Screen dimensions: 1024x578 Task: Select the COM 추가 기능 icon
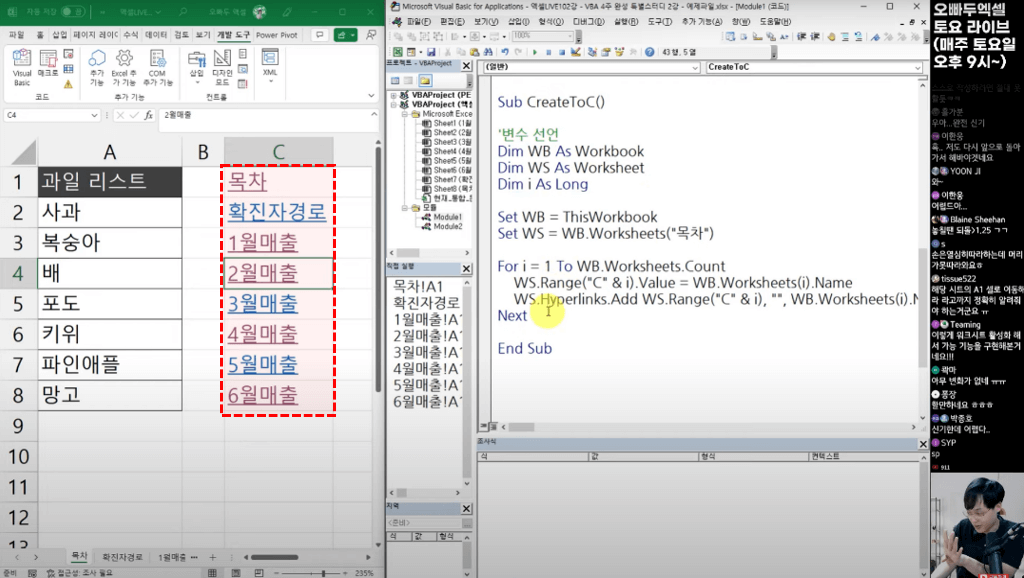[x=158, y=64]
